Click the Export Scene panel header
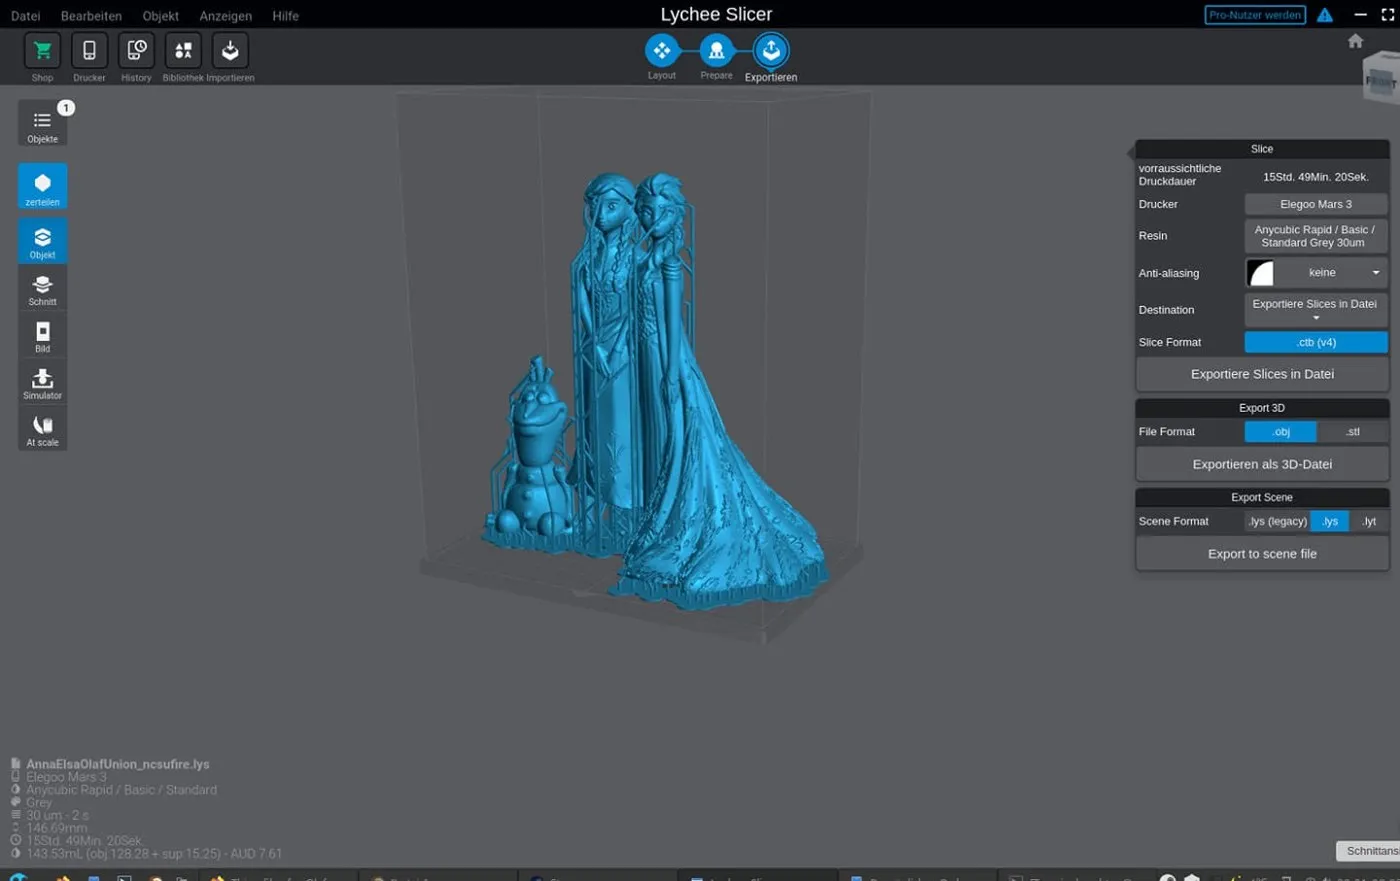 pos(1262,497)
